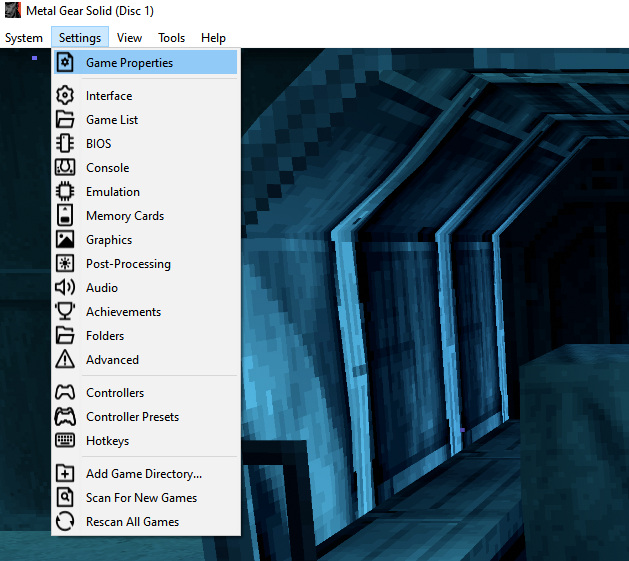Viewport: 629px width, 561px height.
Task: Click the Achievements trophy icon
Action: (x=65, y=311)
